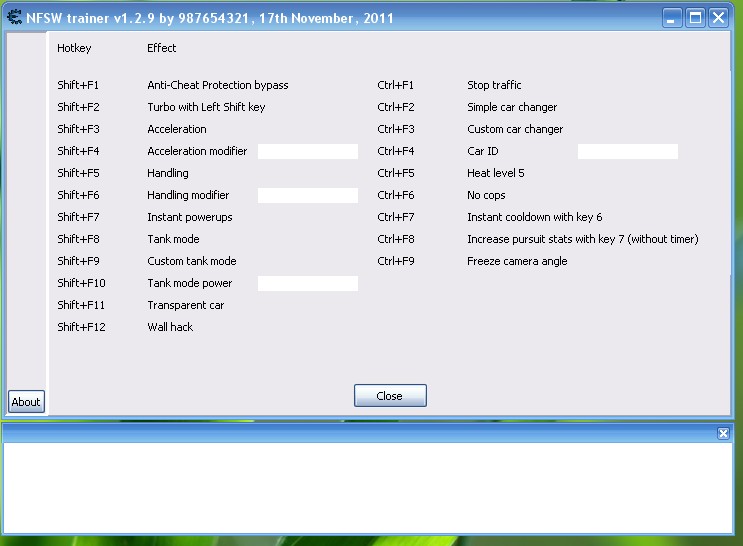Click the Handling effect label beside Shift+F5
743x546 pixels.
click(168, 173)
